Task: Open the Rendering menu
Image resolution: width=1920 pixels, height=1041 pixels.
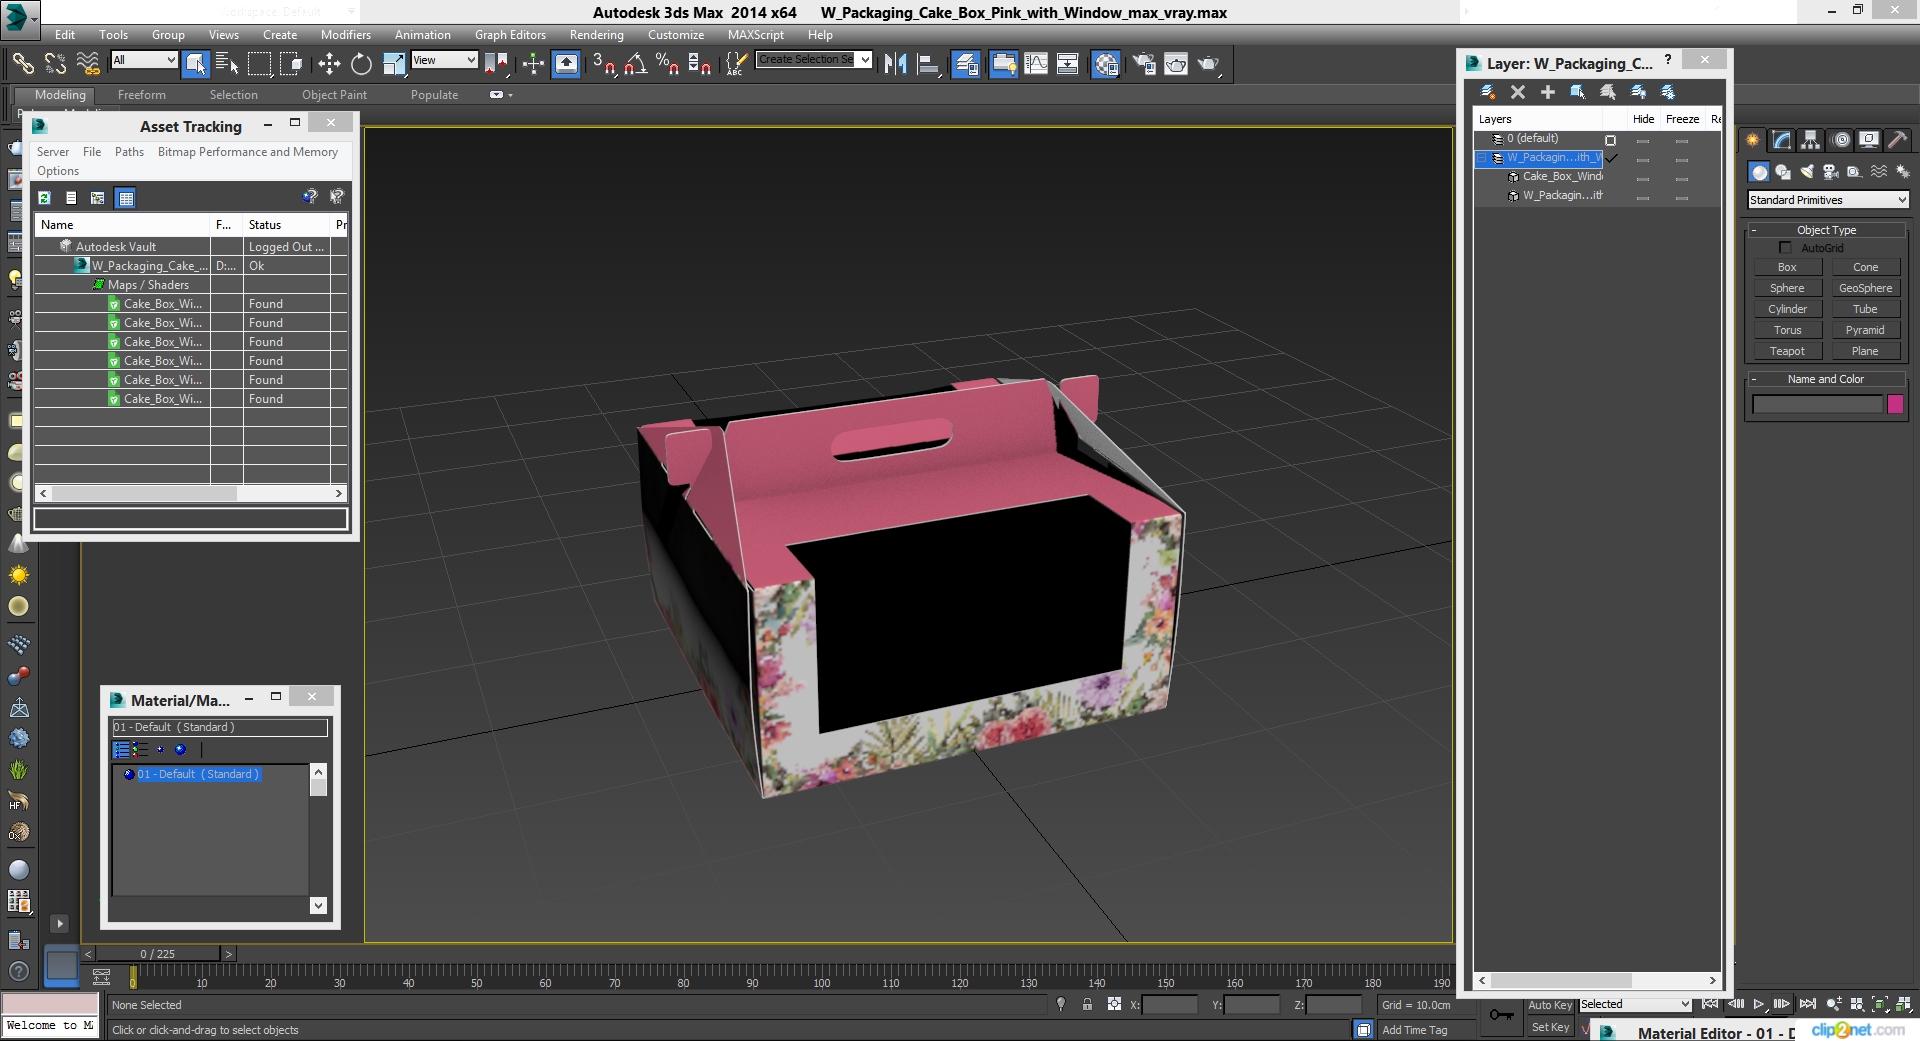Action: pyautogui.click(x=596, y=35)
